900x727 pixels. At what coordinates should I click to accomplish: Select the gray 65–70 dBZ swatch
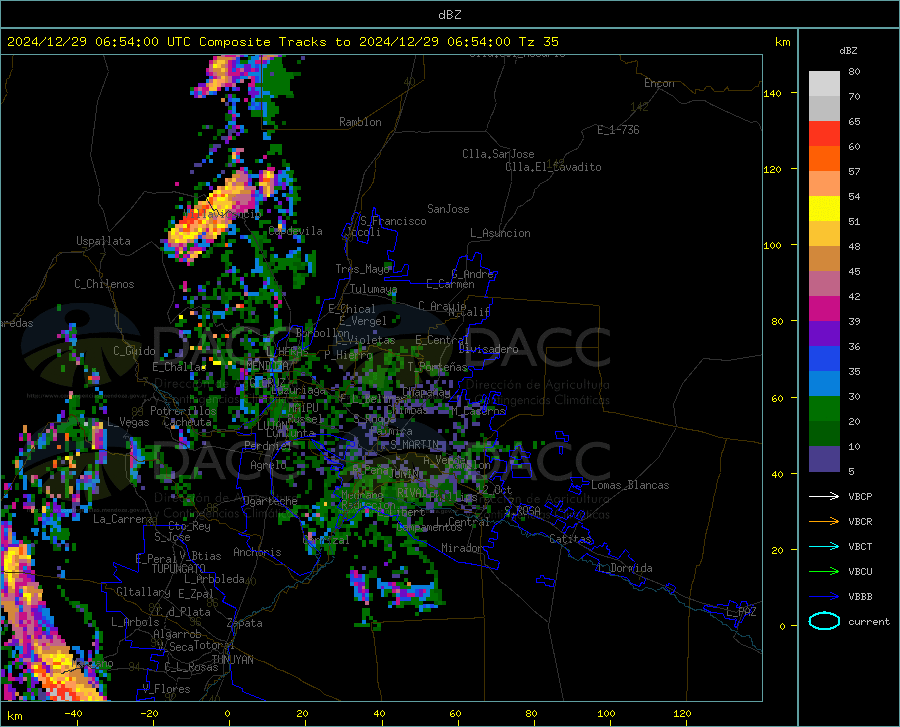824,109
